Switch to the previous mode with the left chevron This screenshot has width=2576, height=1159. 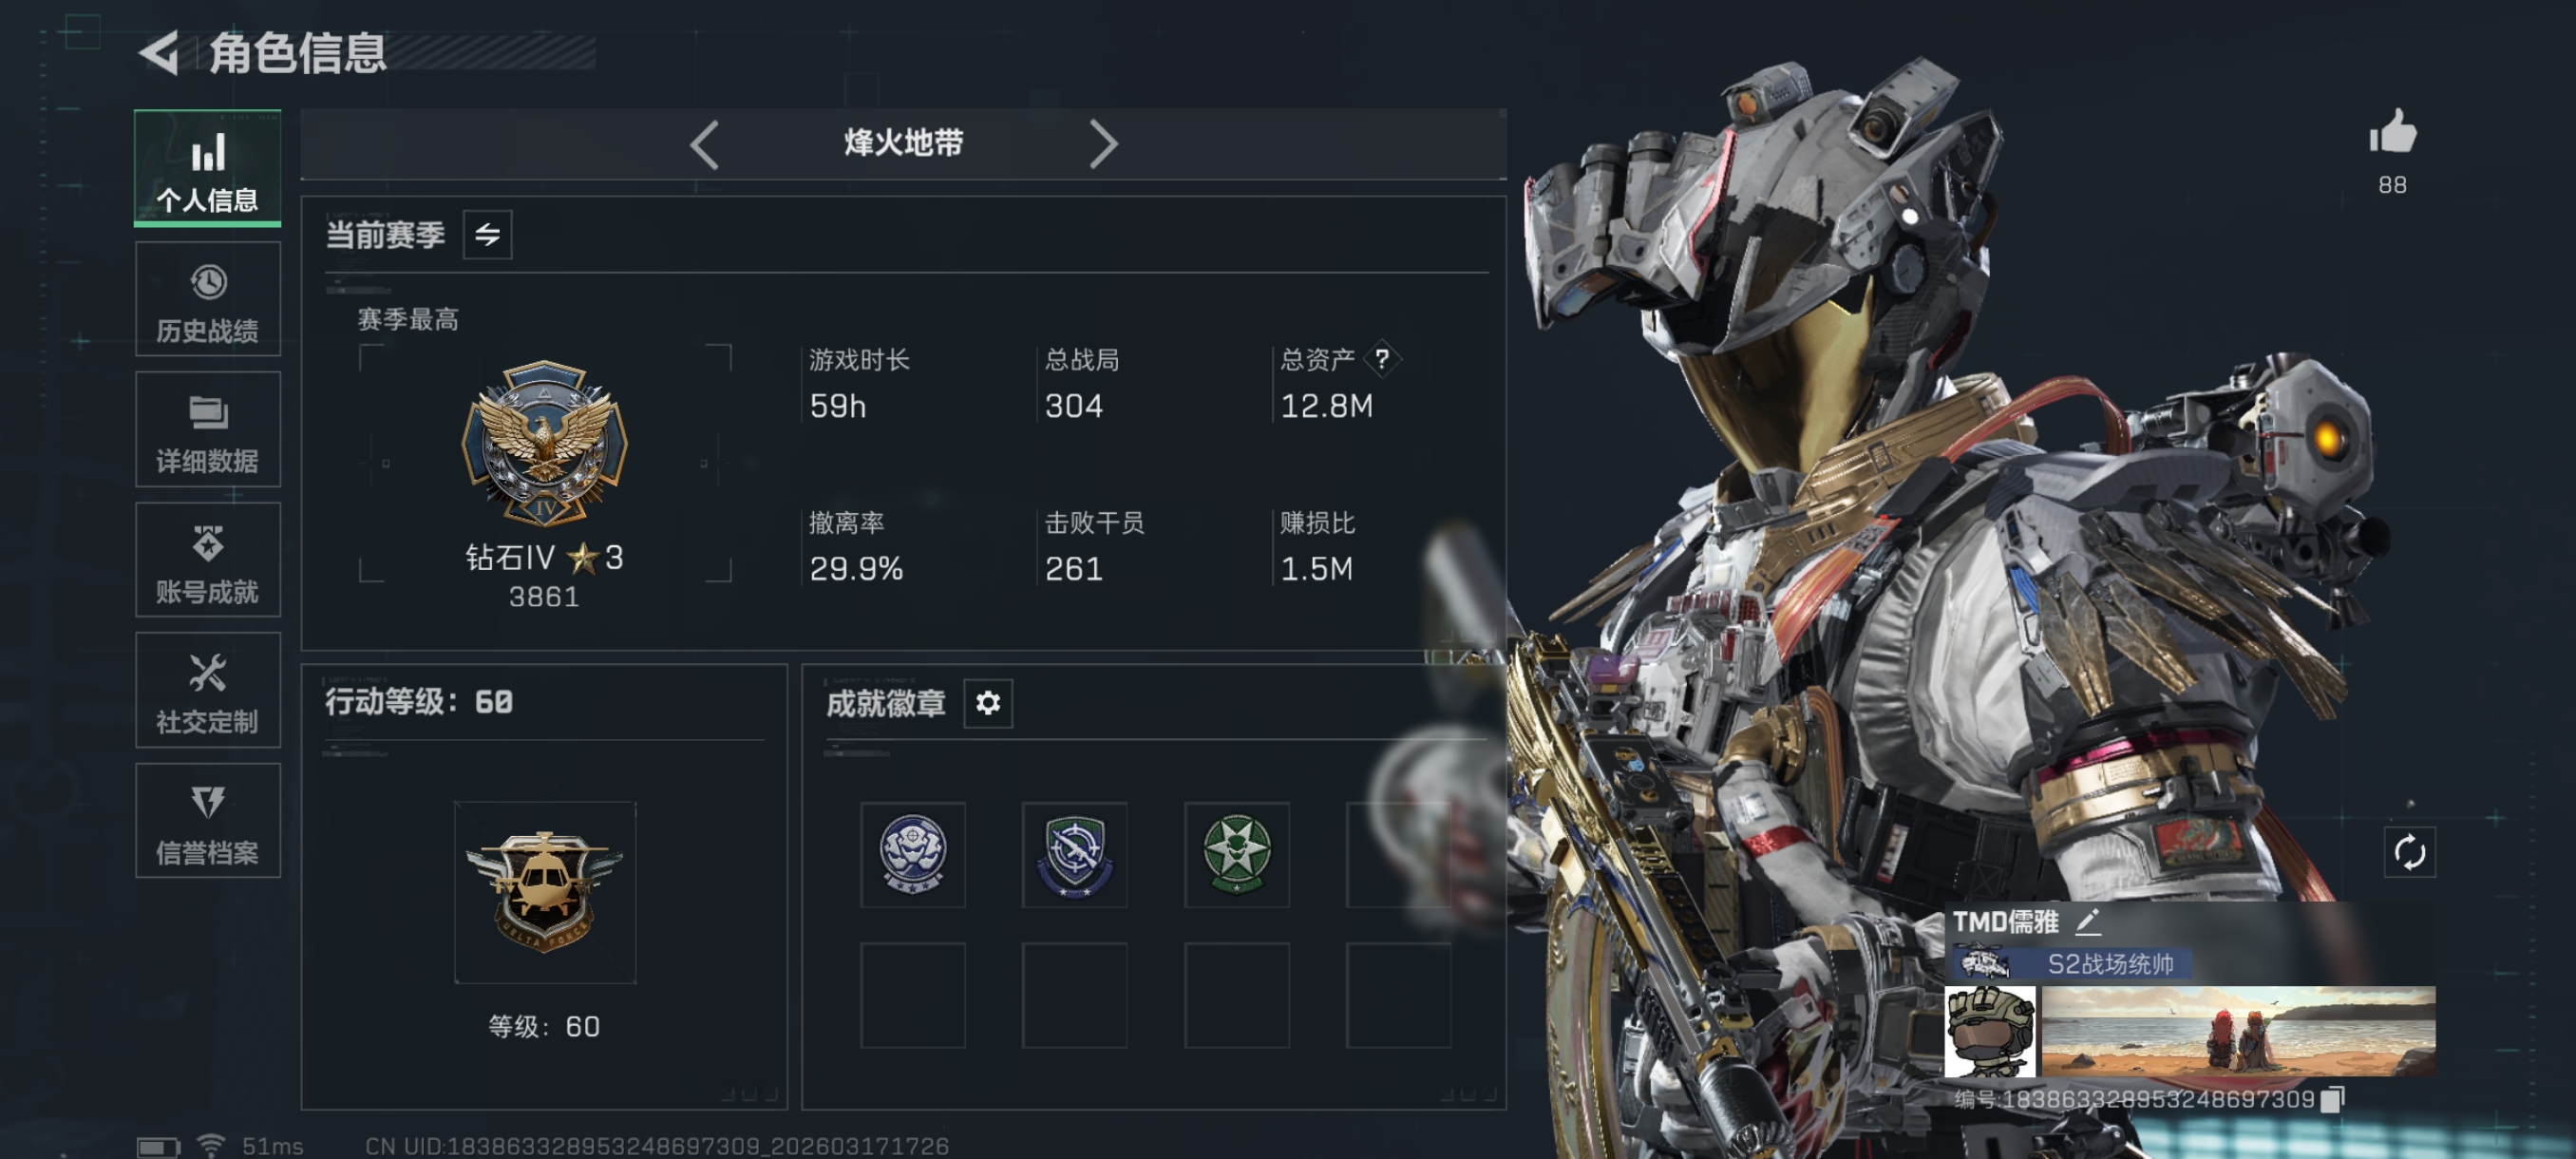704,144
